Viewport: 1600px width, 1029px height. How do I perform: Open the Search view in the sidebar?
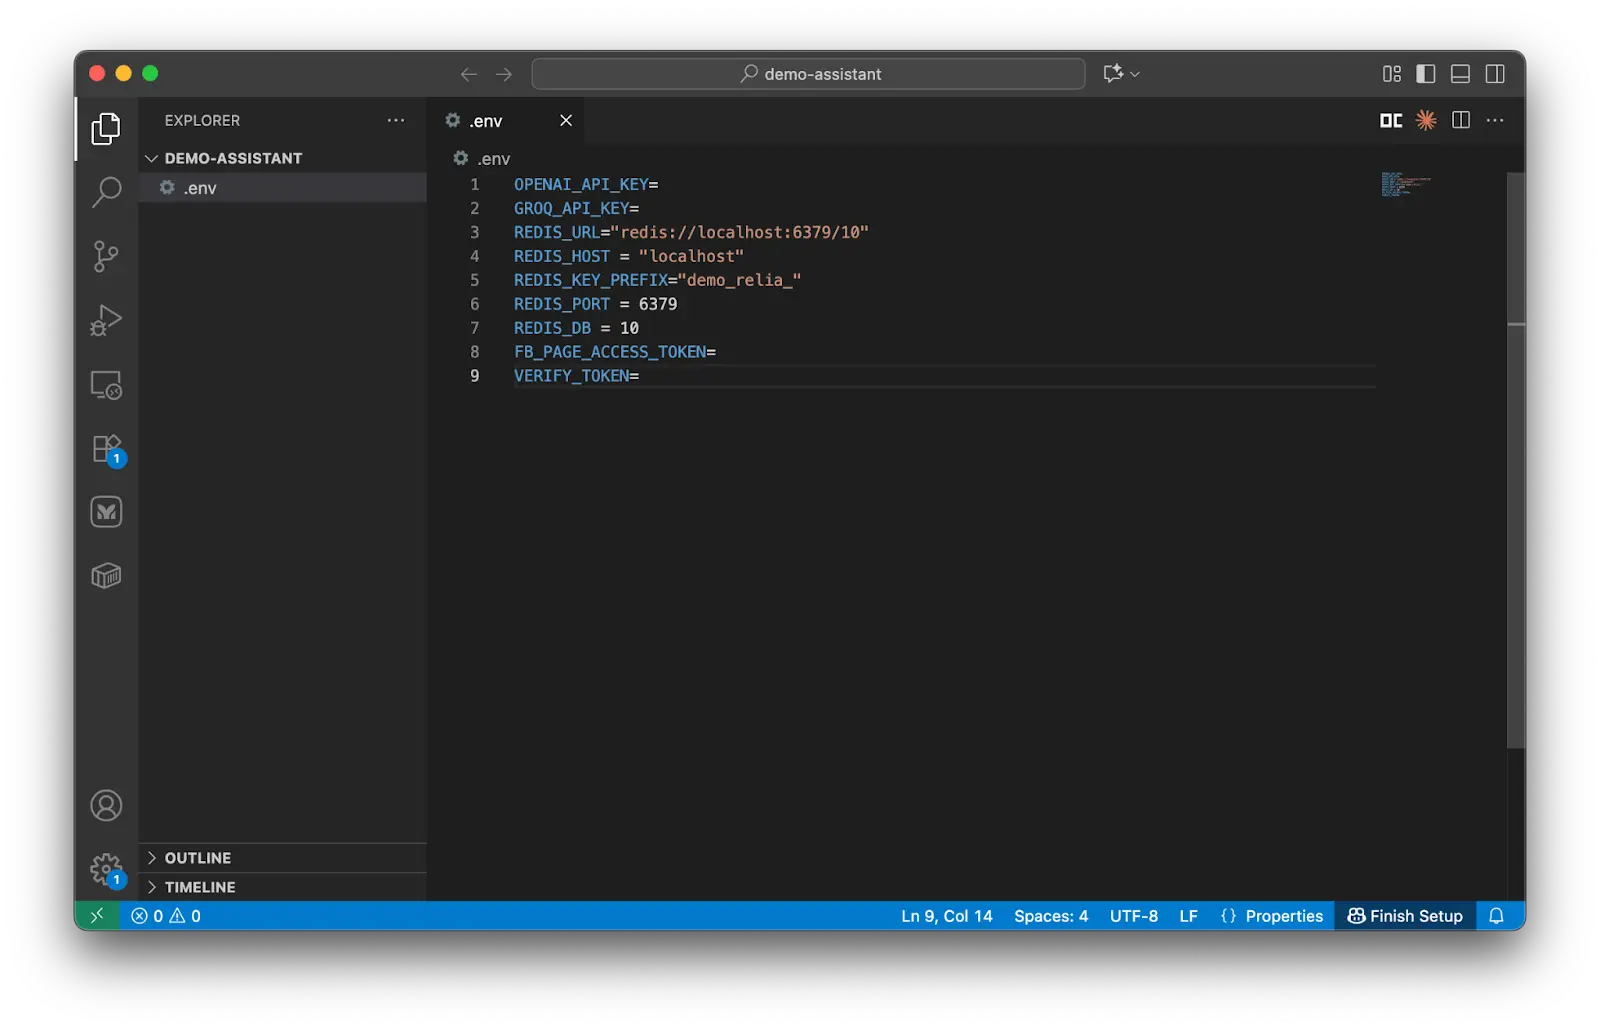click(105, 191)
